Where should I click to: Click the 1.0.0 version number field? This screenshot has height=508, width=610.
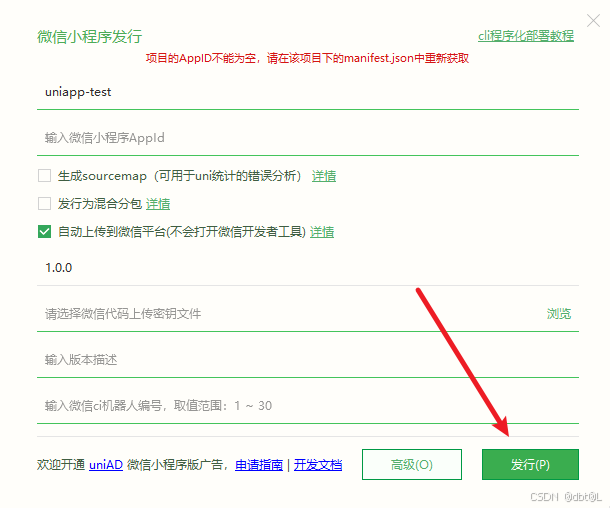point(308,268)
